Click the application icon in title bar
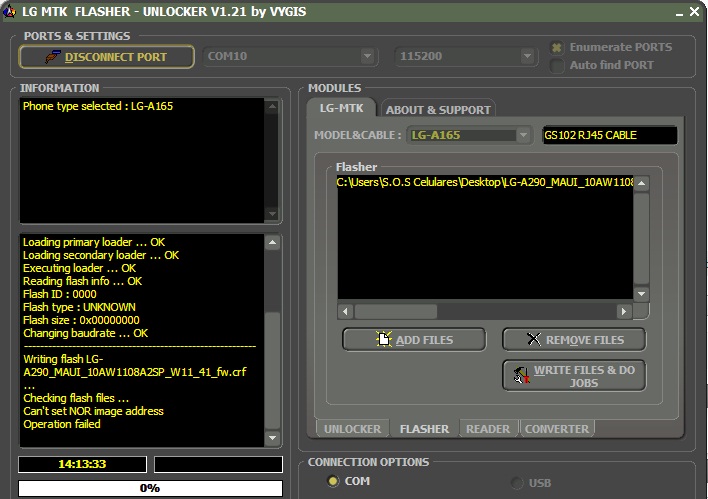The image size is (708, 499). pyautogui.click(x=9, y=11)
